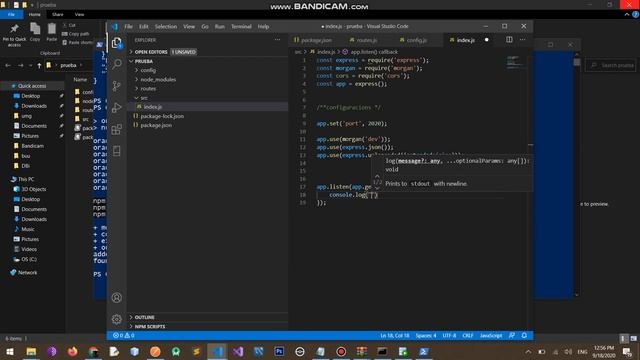
Task: Open the Source Control view icon
Action: [x=117, y=86]
